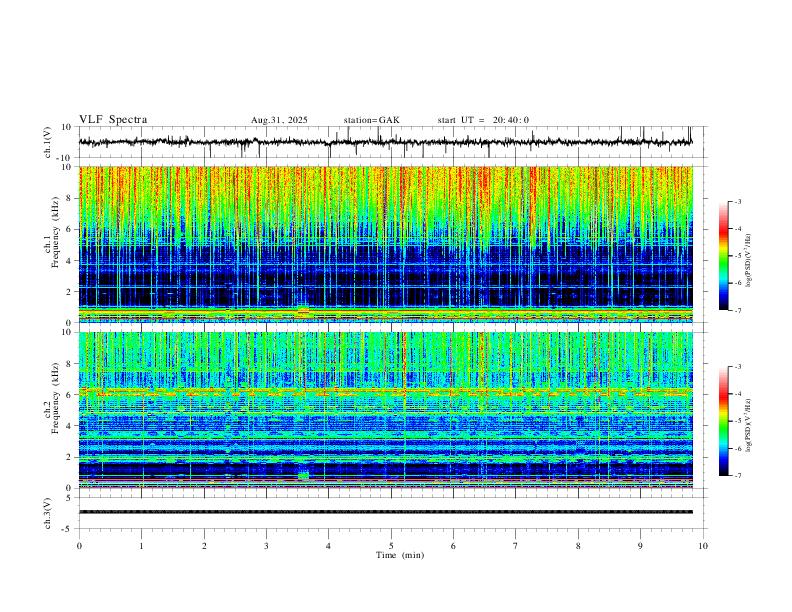This screenshot has width=792, height=612.
Task: Click the "5" tick on the time axis
Action: (x=391, y=546)
